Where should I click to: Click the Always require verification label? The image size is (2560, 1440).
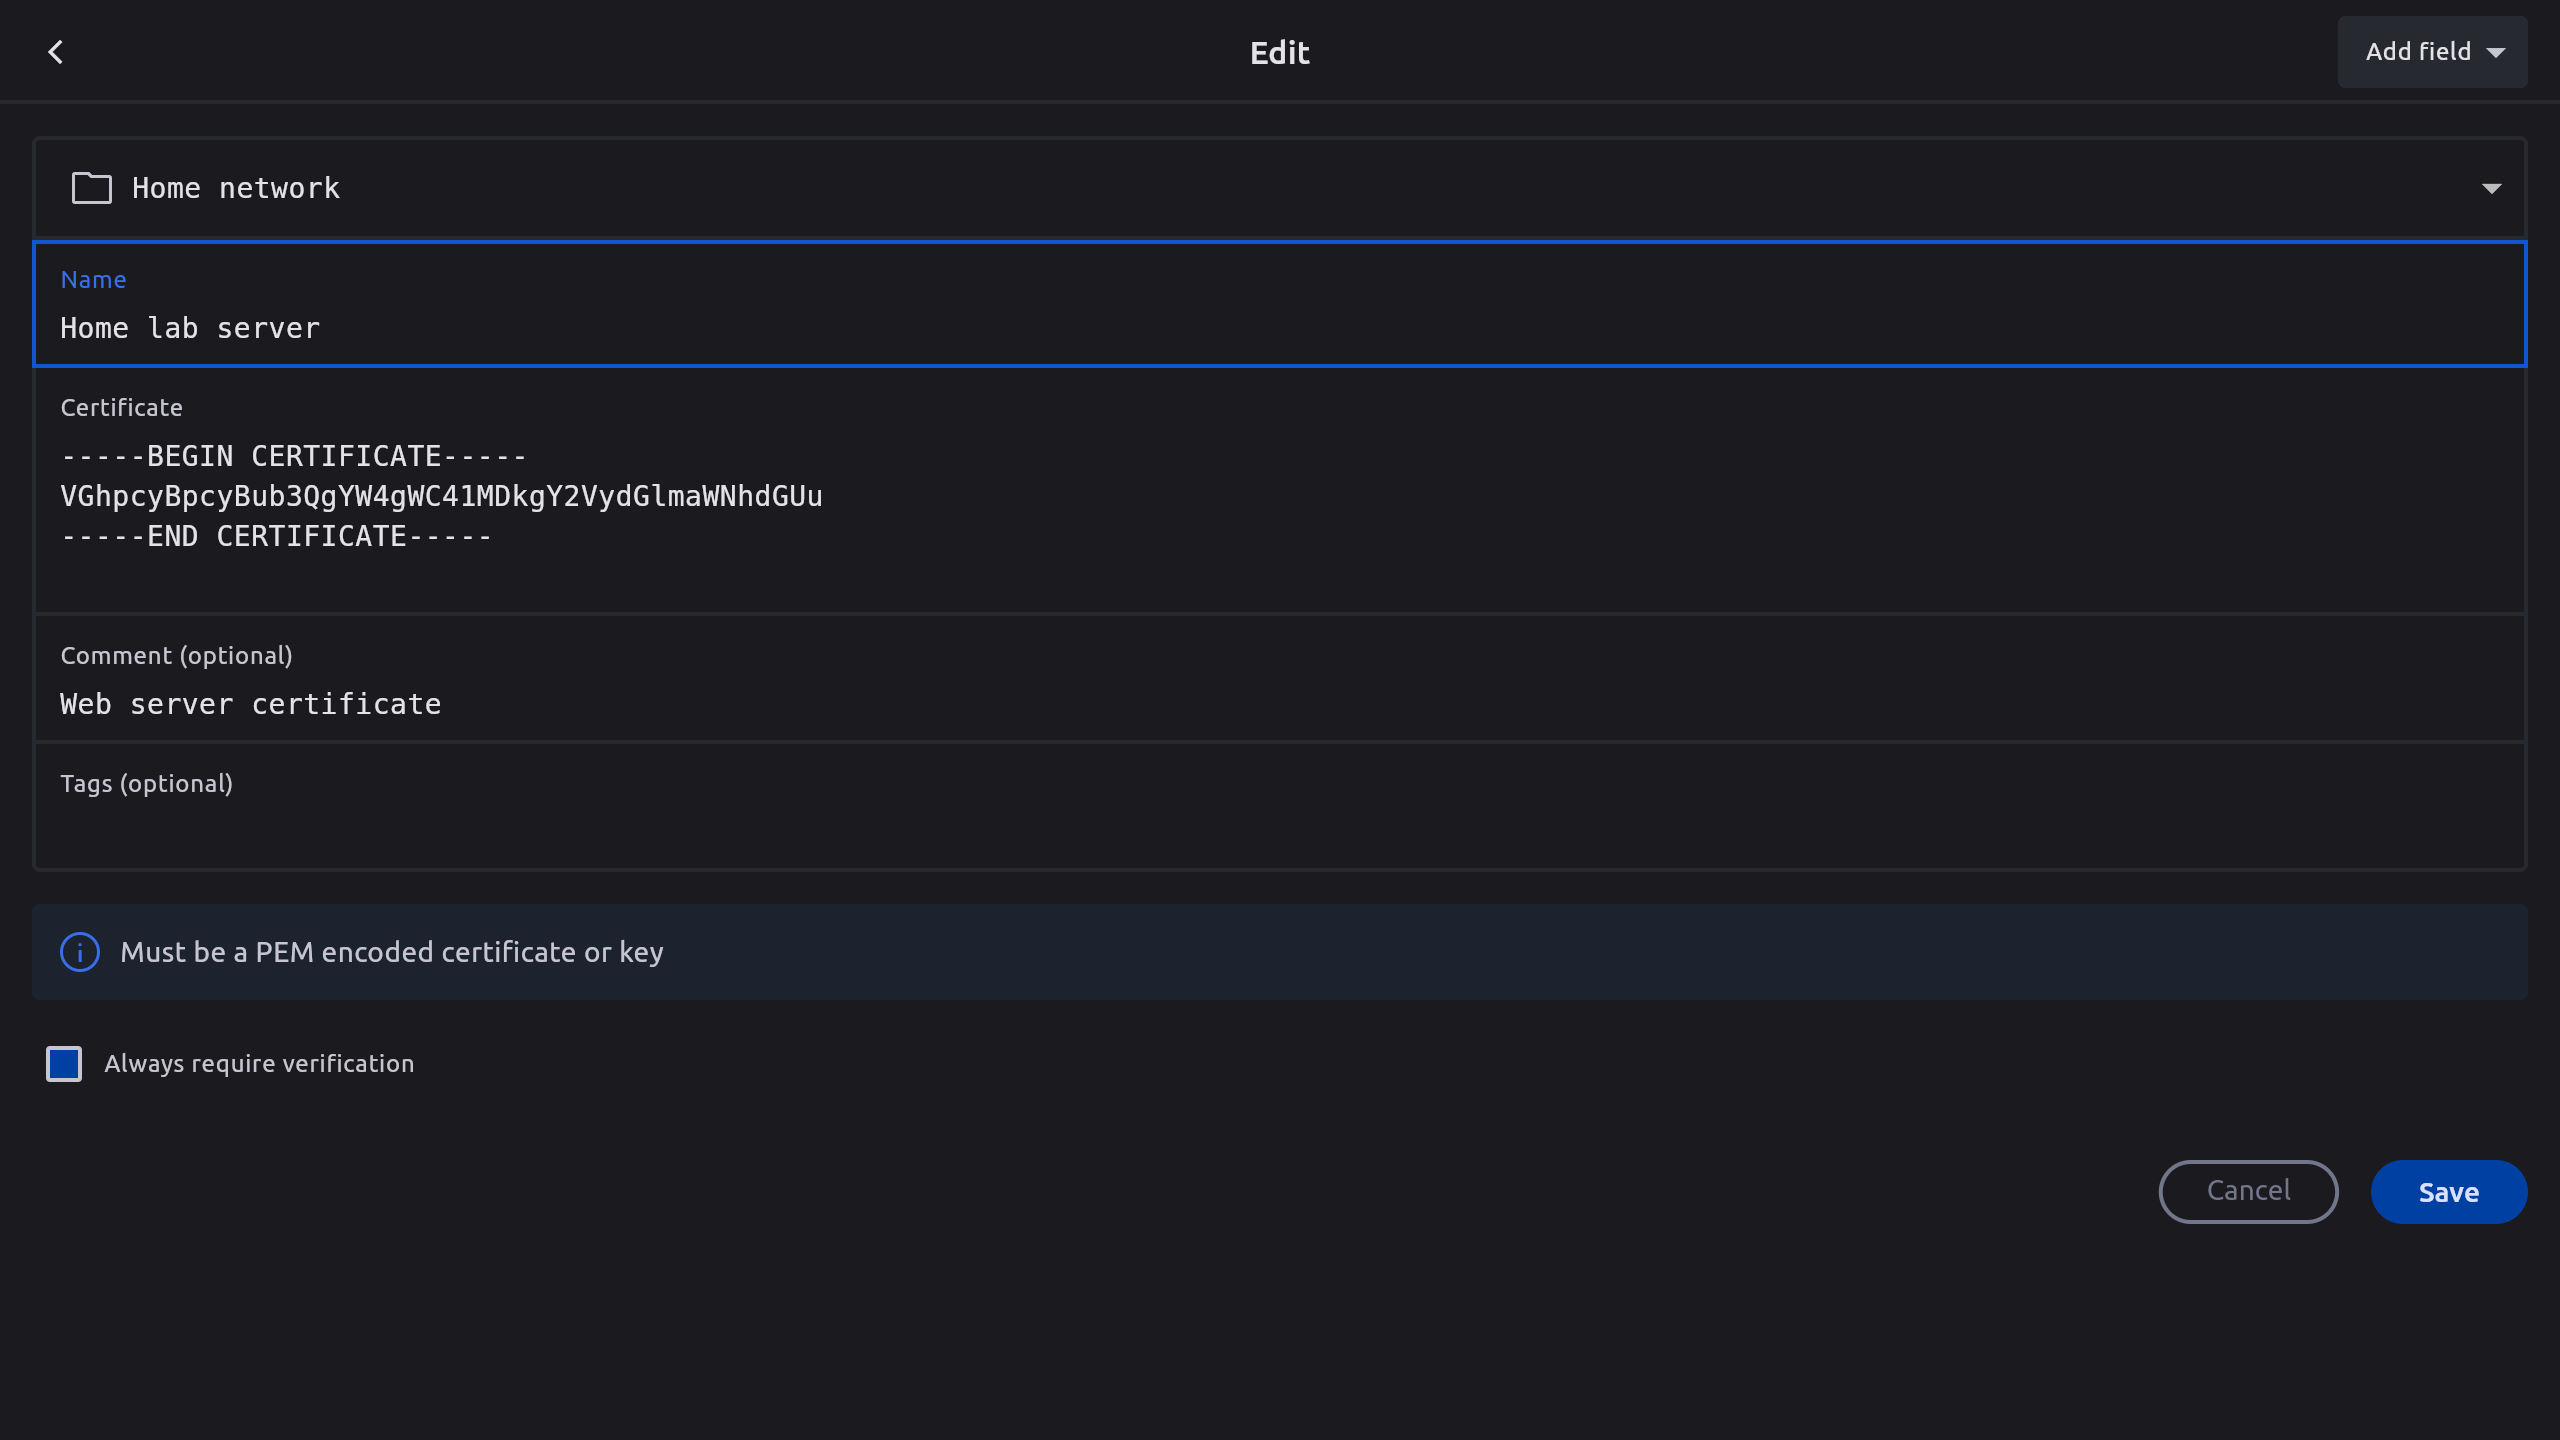click(x=259, y=1064)
